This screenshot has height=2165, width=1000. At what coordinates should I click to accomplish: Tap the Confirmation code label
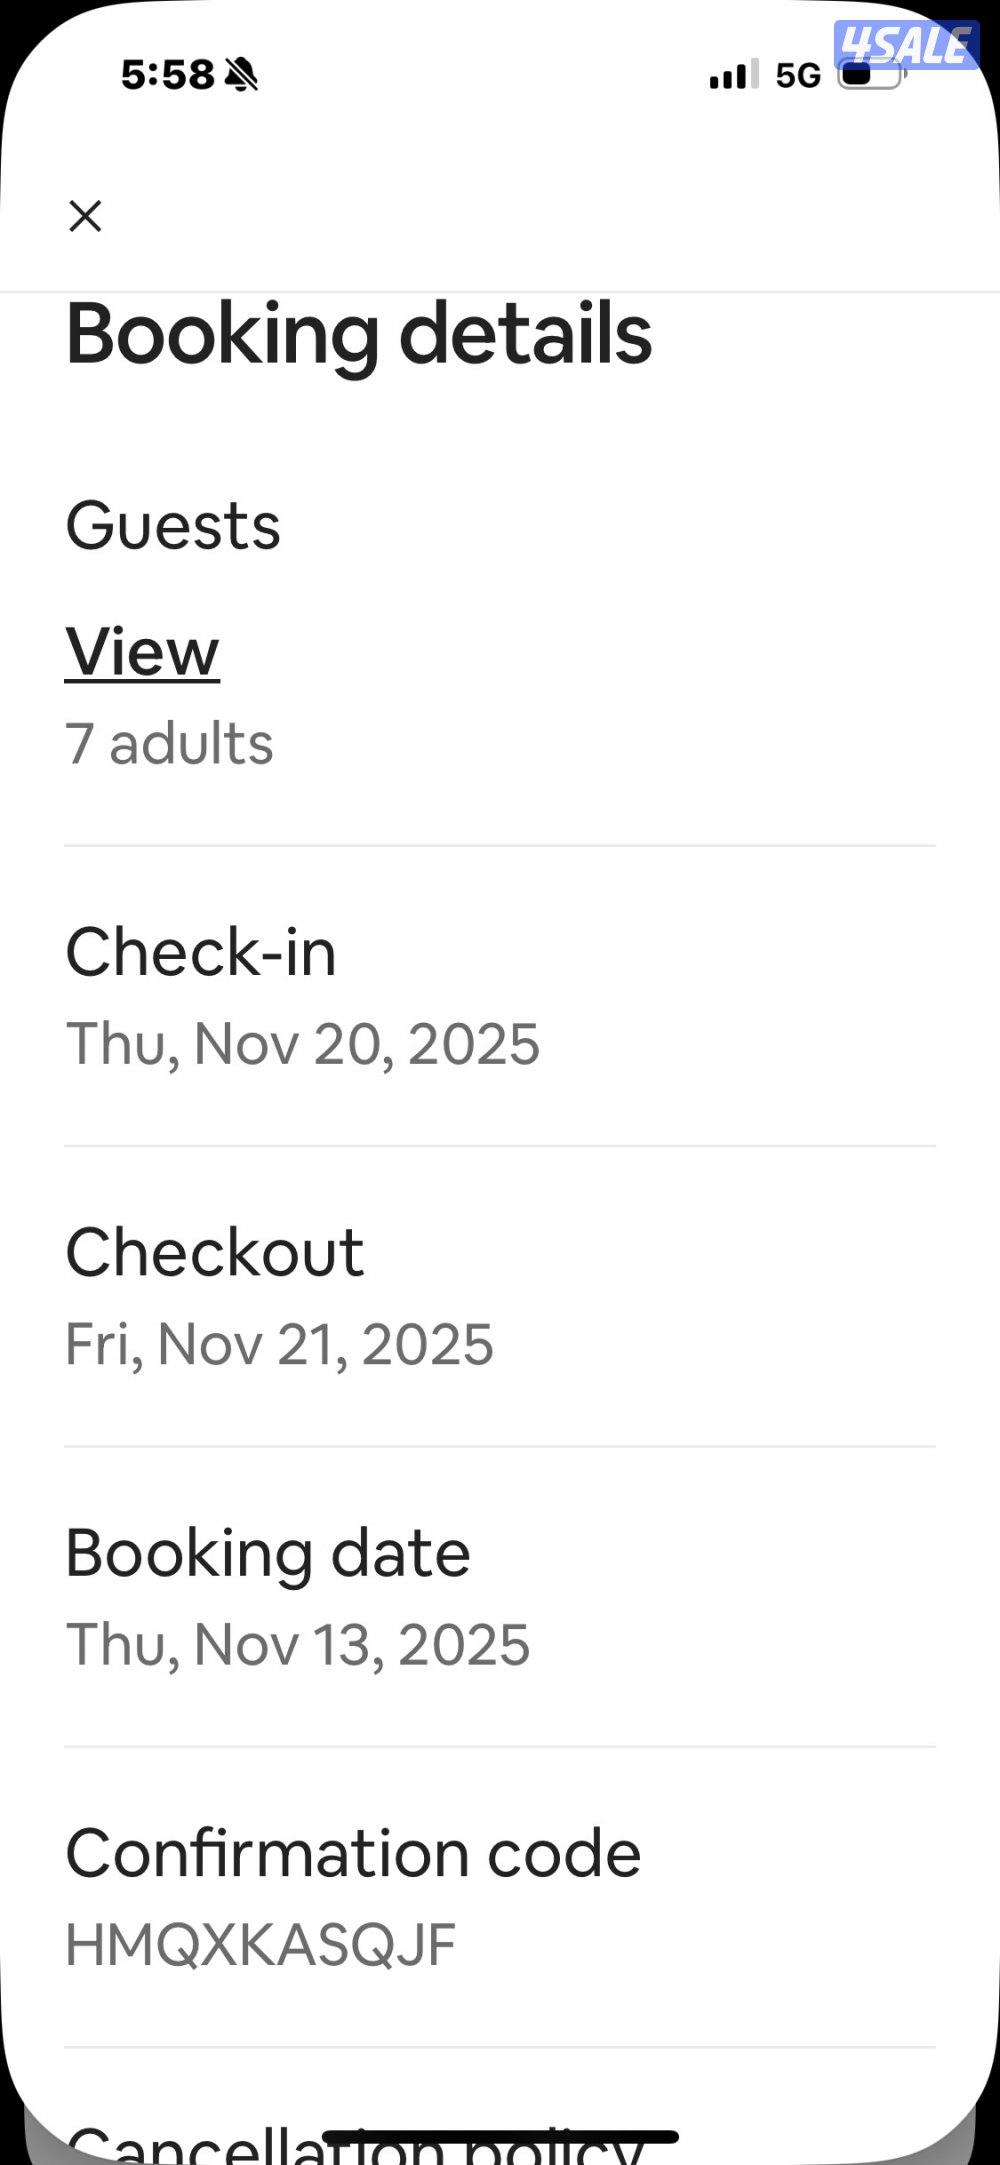point(353,1853)
